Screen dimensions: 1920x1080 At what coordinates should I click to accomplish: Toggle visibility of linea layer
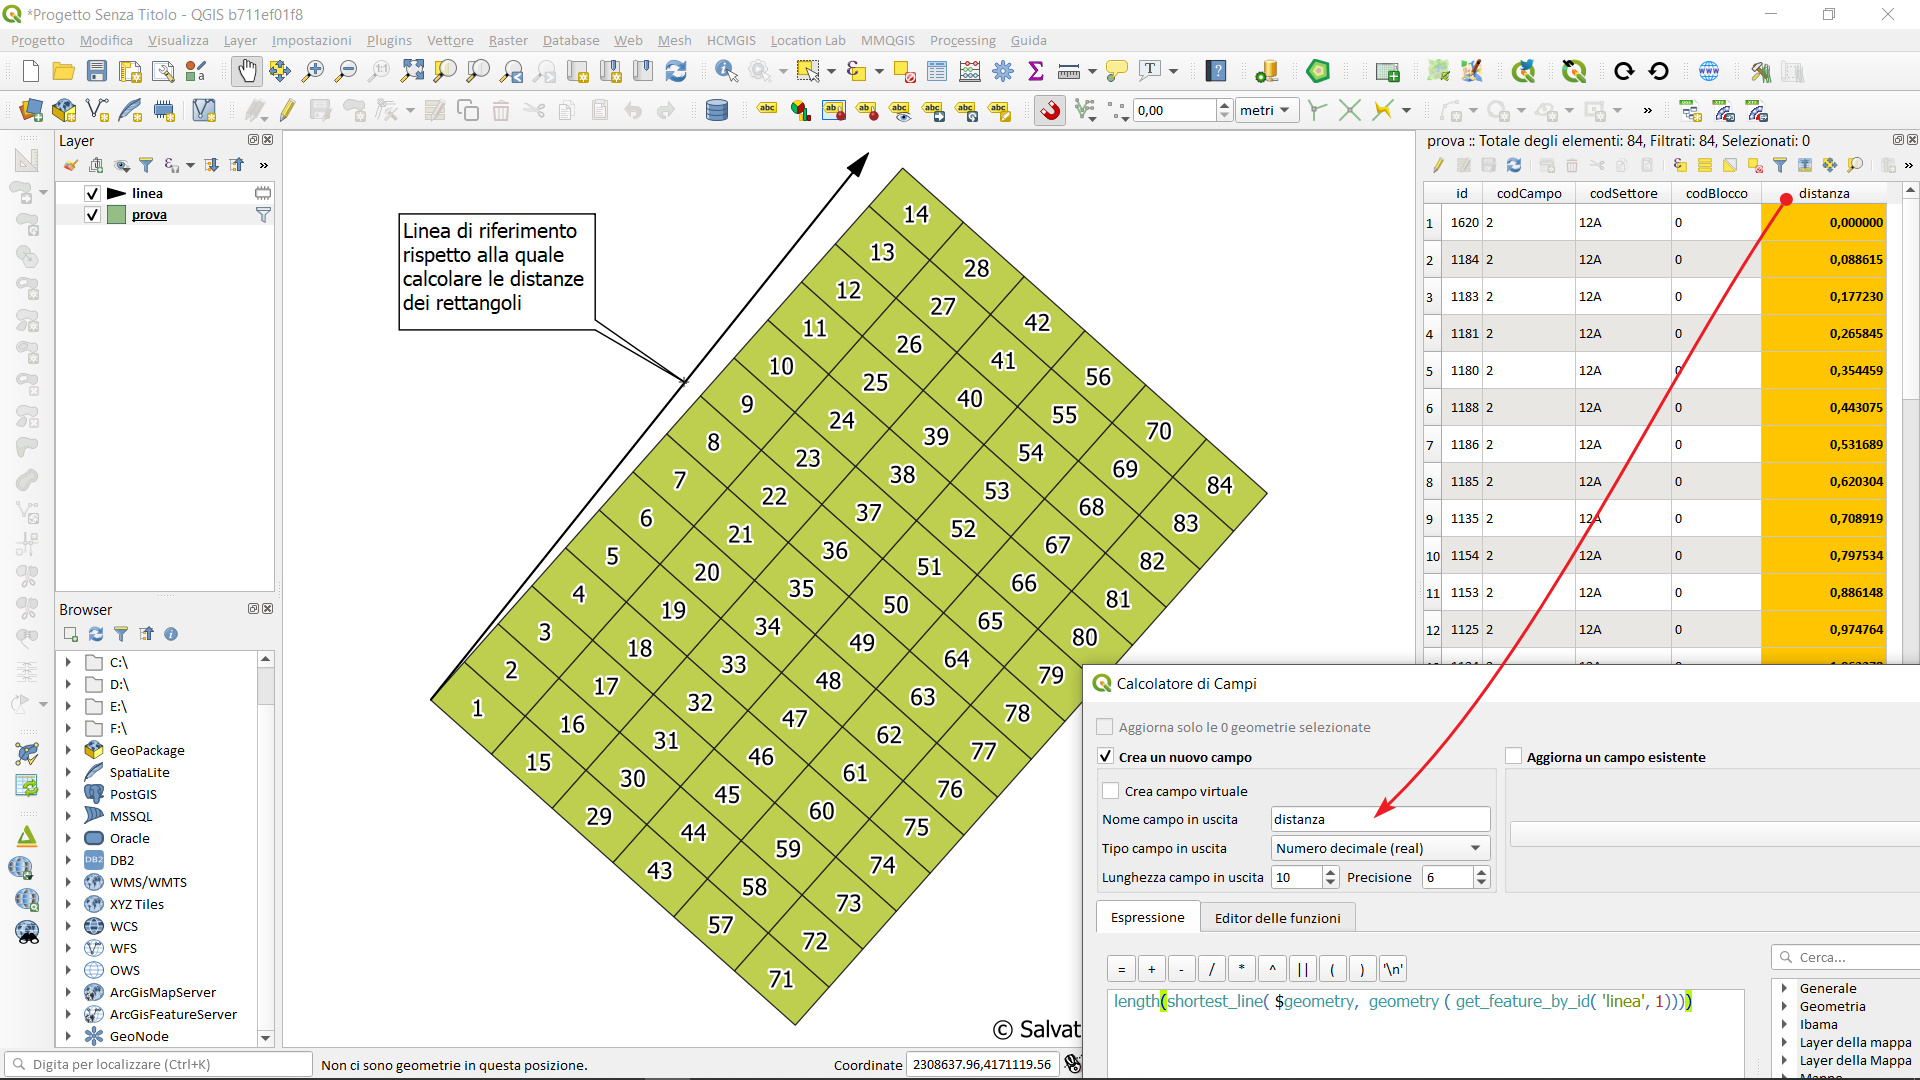[92, 193]
